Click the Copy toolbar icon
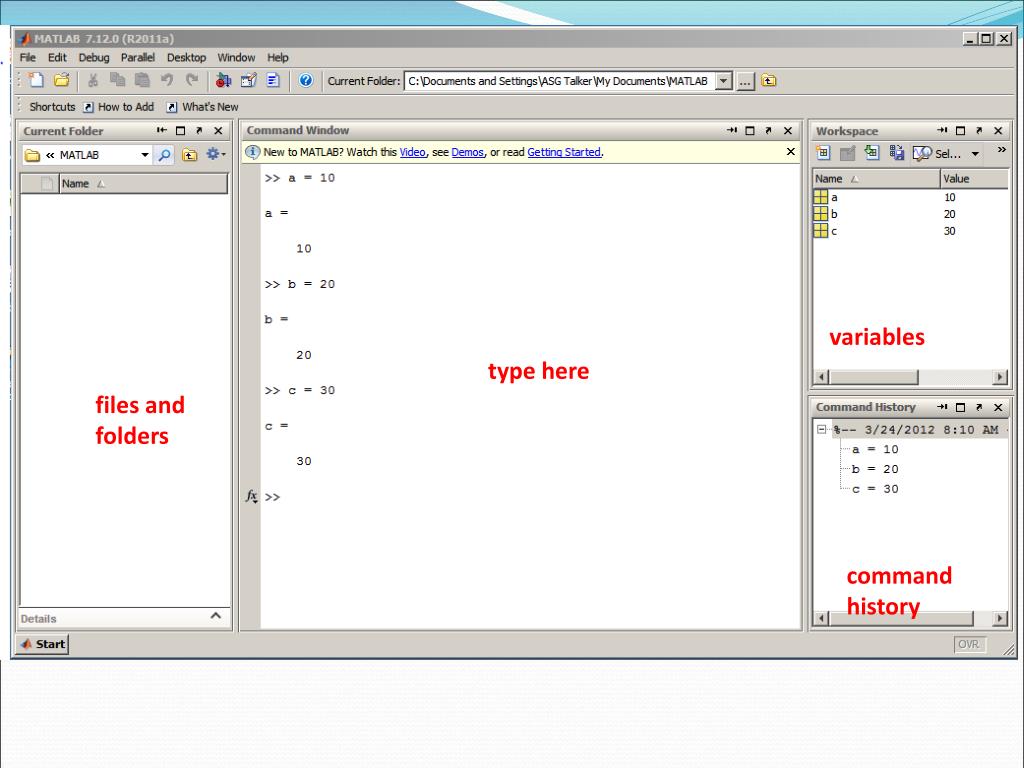 click(118, 80)
